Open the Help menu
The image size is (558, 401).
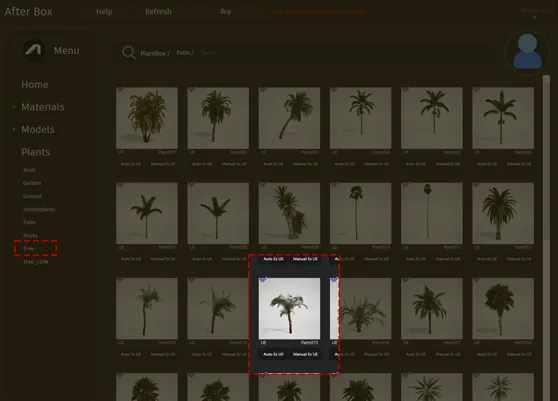tap(104, 12)
